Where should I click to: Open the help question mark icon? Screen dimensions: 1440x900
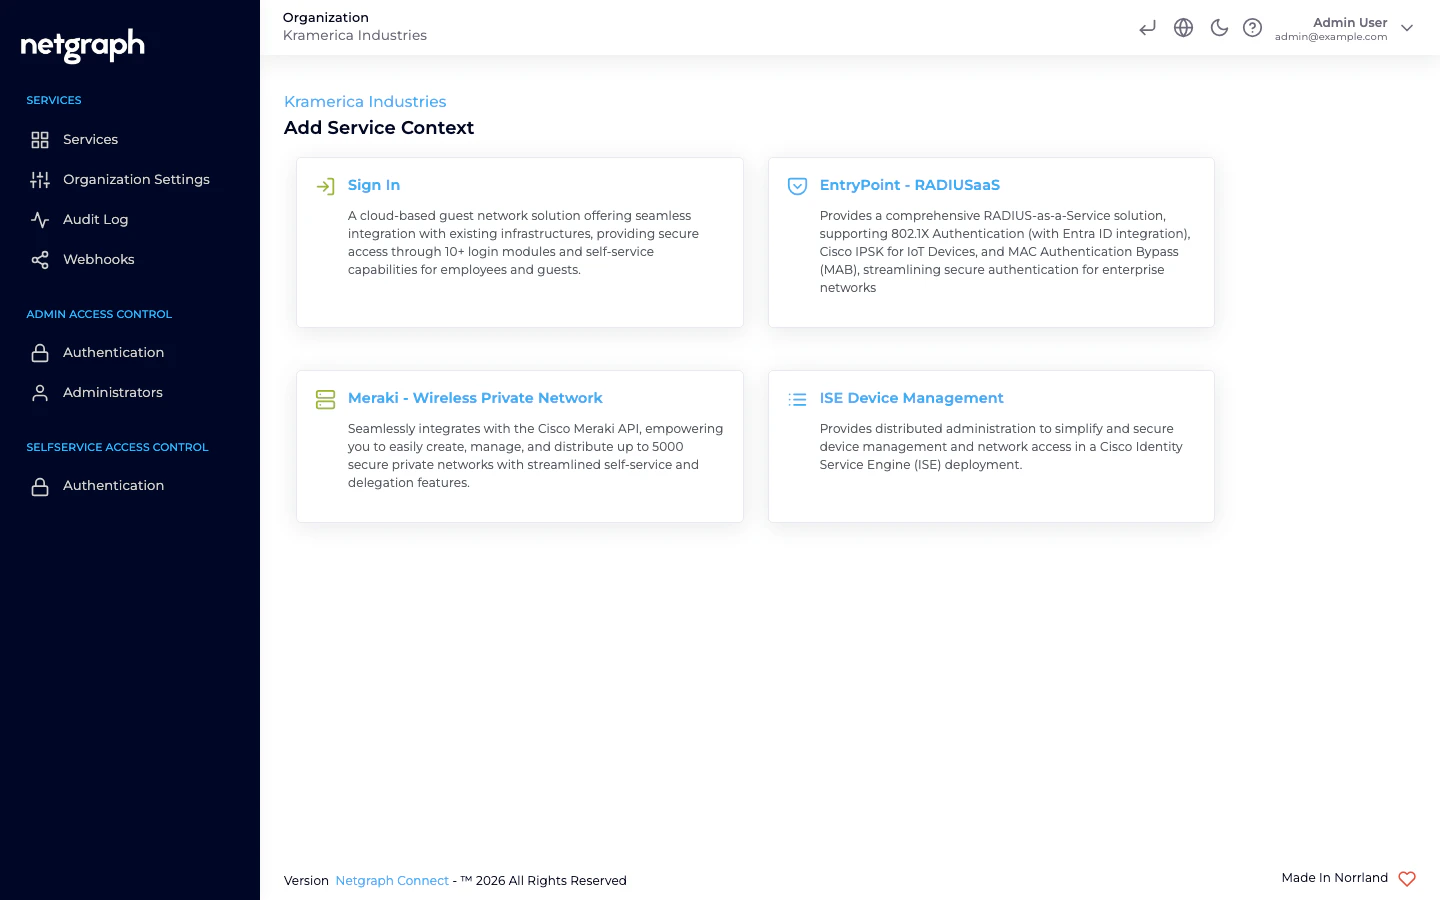pos(1252,27)
